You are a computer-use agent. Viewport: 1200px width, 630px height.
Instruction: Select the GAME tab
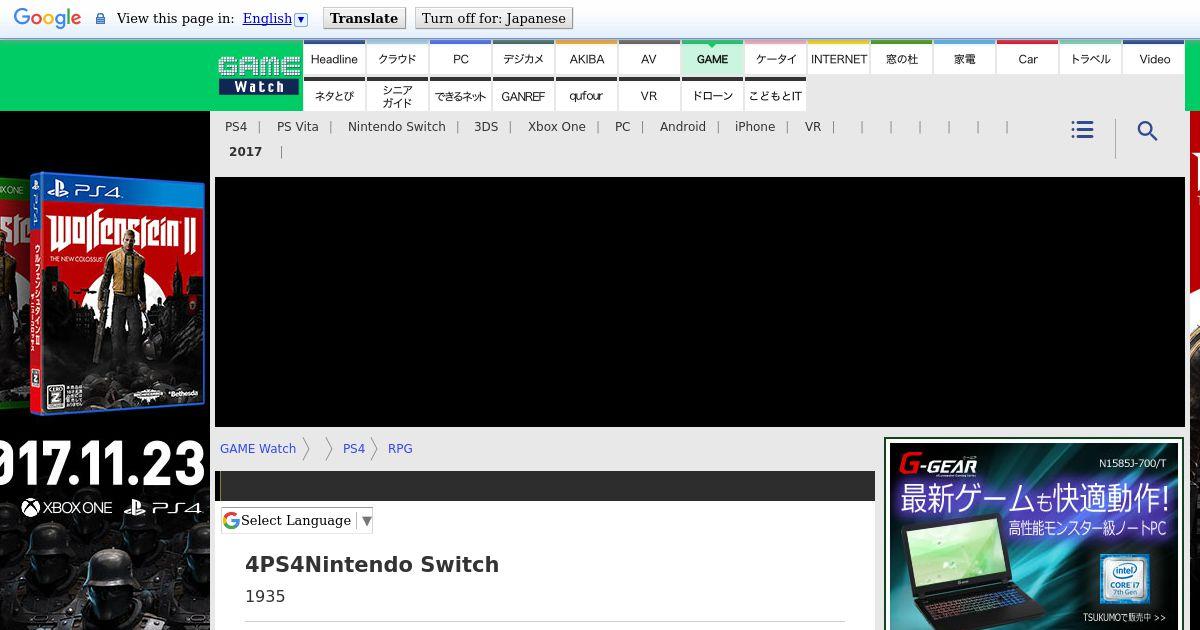coord(712,59)
